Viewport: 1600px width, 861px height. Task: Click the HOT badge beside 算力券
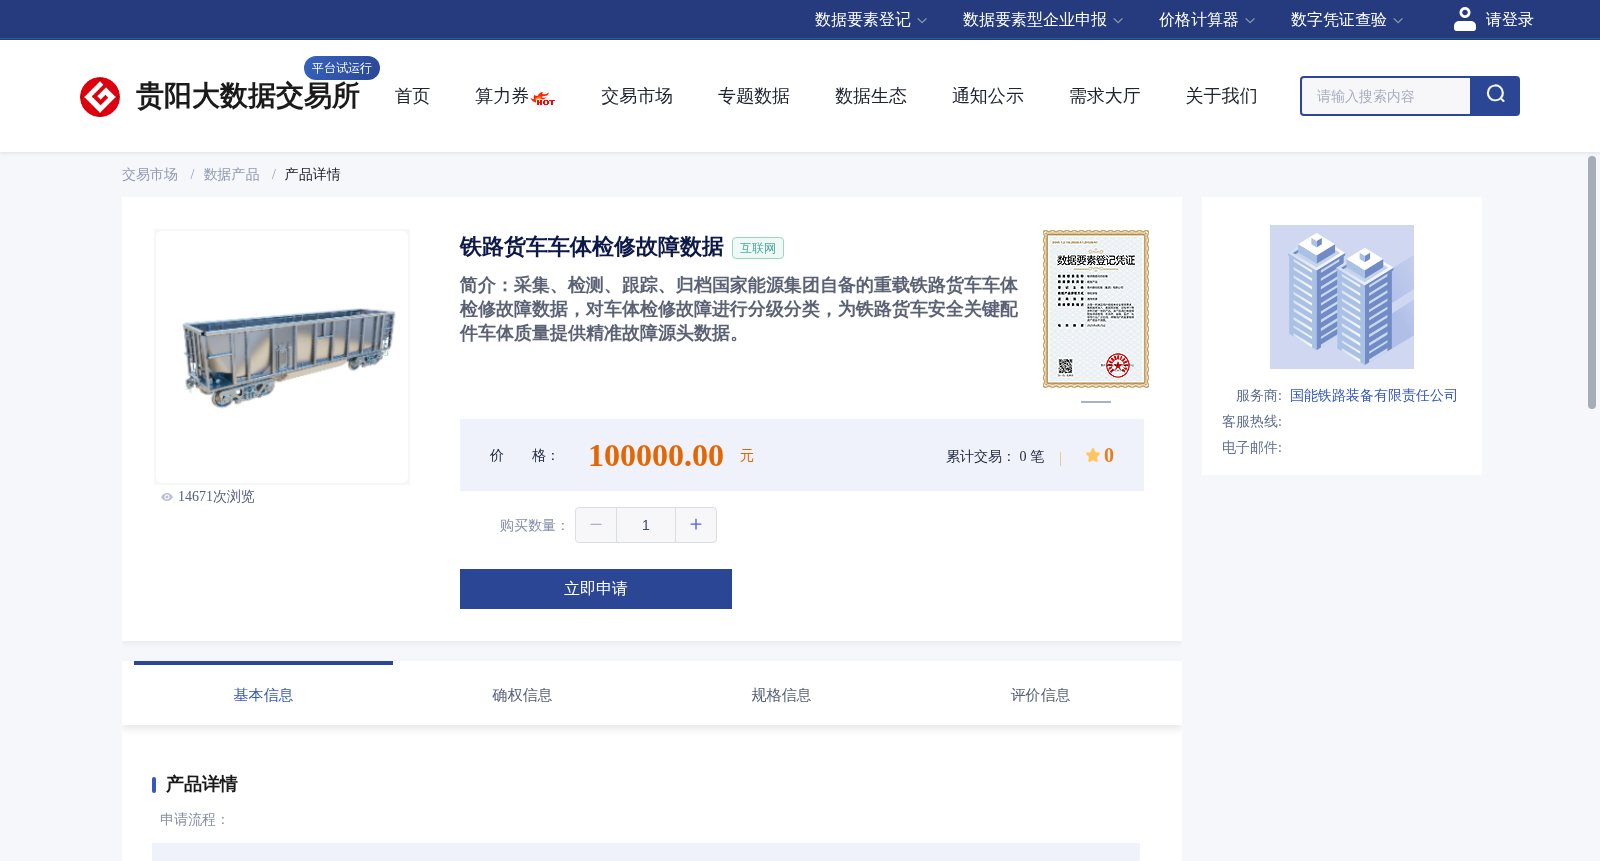[544, 99]
